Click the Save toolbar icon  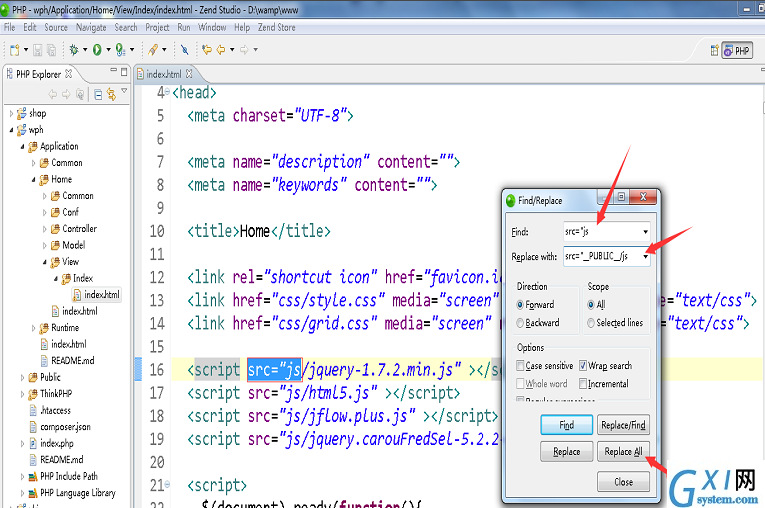click(x=38, y=50)
